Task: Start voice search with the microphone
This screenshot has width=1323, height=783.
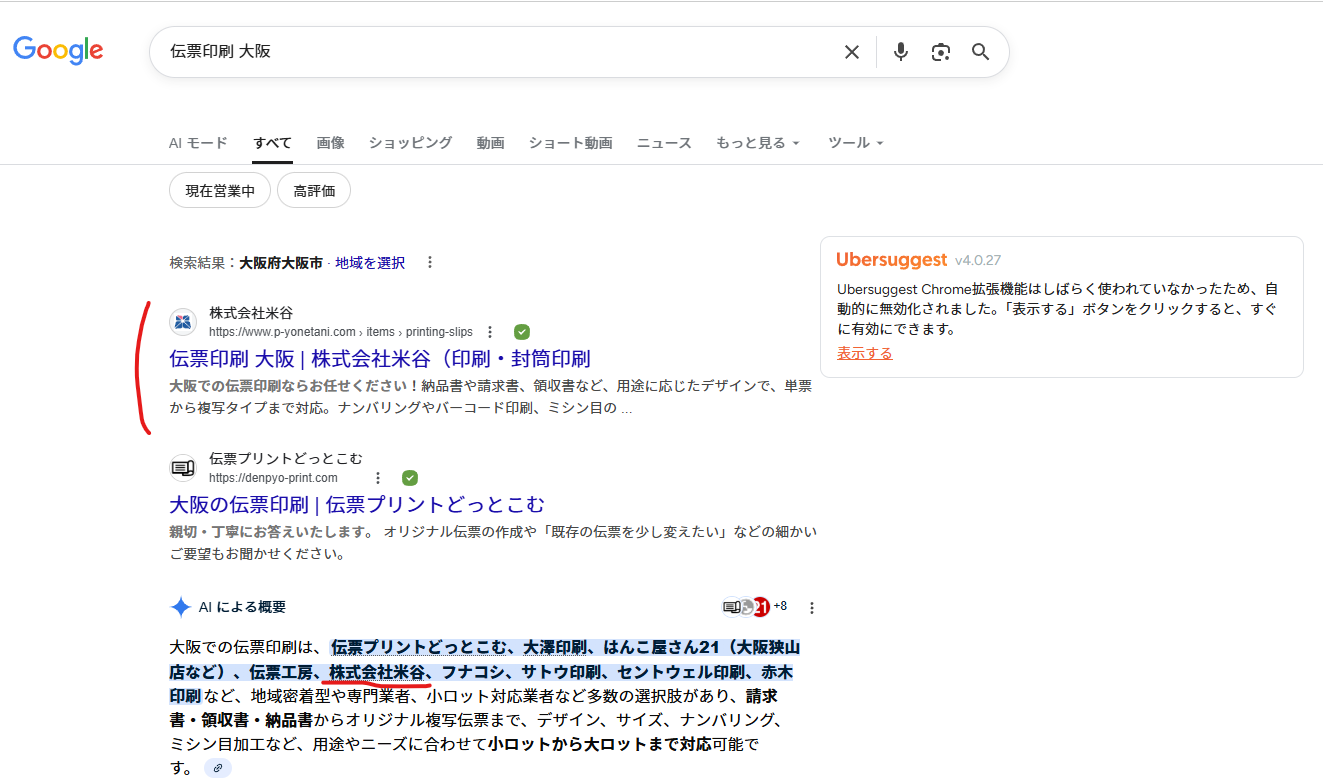Action: click(900, 52)
